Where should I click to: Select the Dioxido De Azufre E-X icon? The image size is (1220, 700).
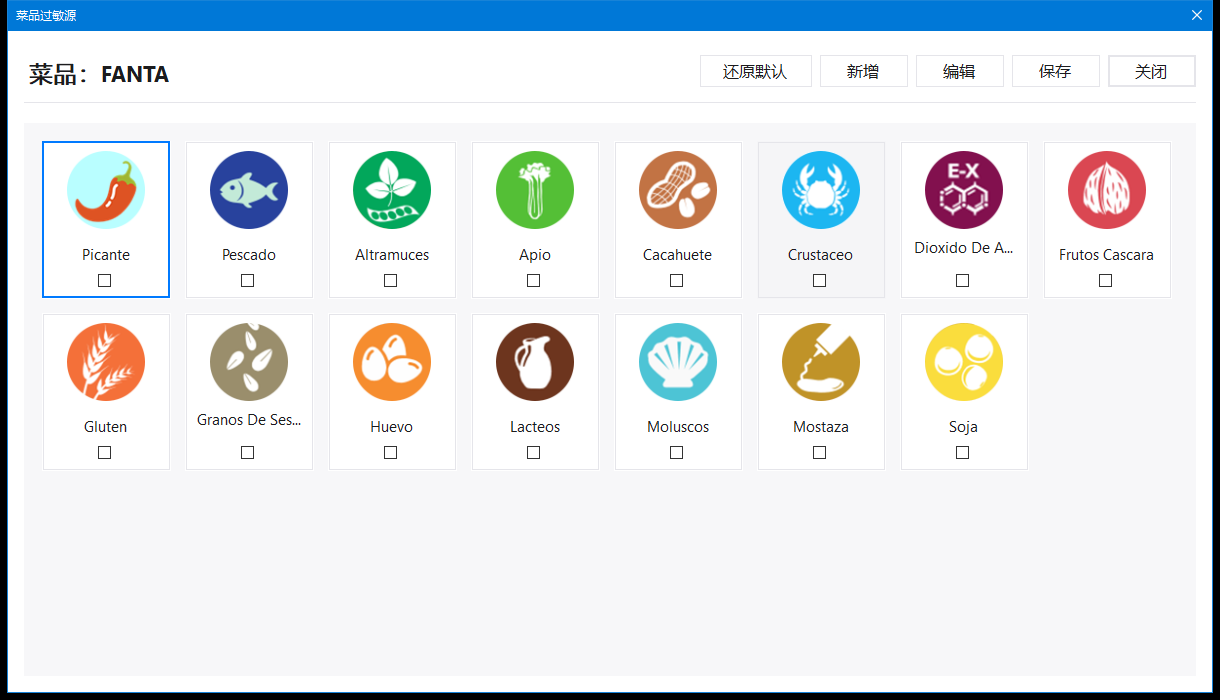[x=964, y=190]
